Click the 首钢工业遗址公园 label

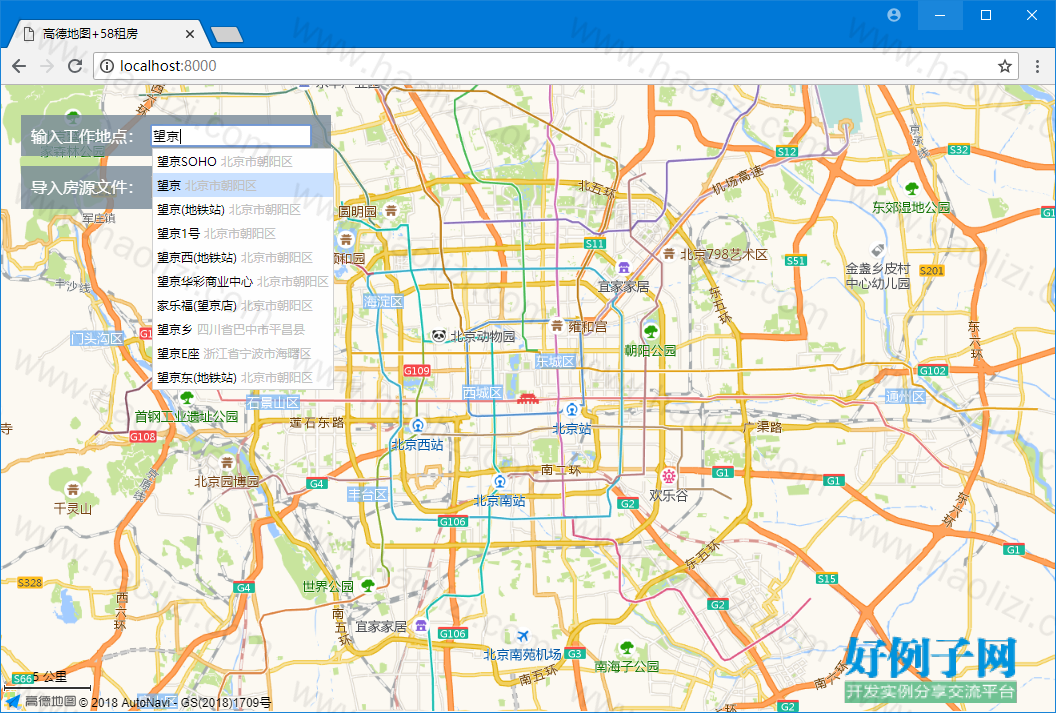pos(187,417)
